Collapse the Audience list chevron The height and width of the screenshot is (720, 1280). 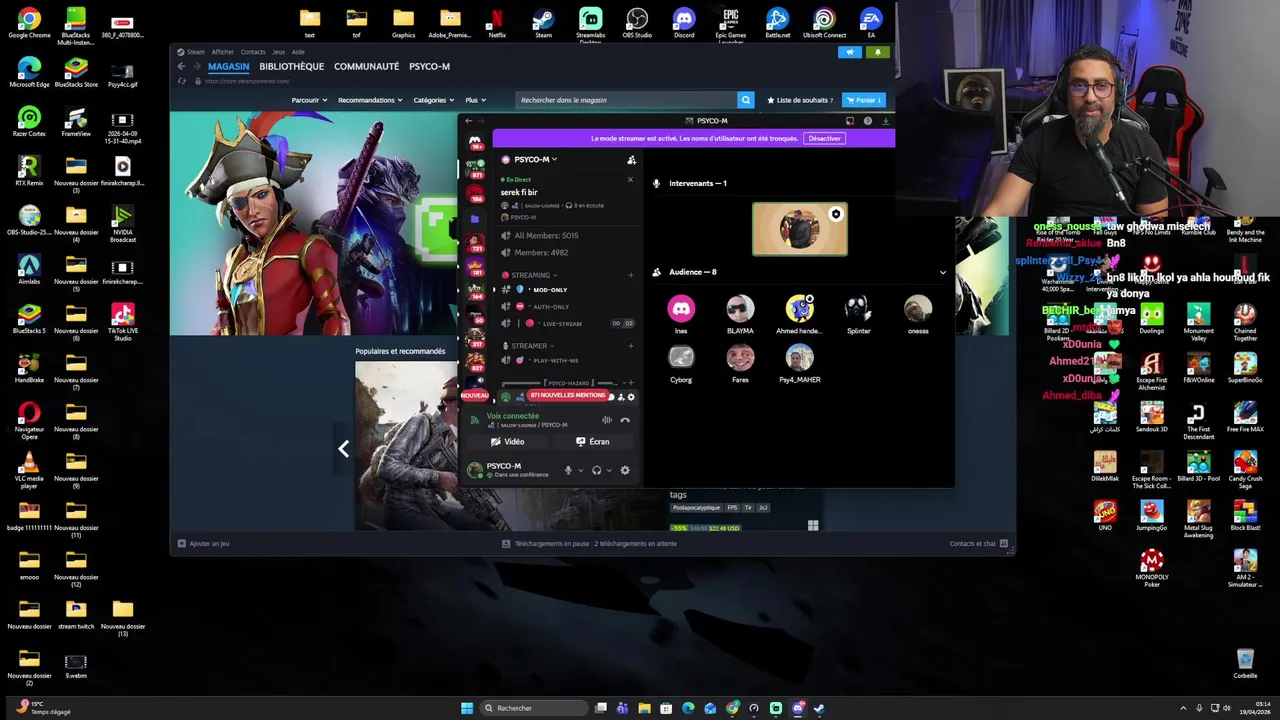(942, 272)
